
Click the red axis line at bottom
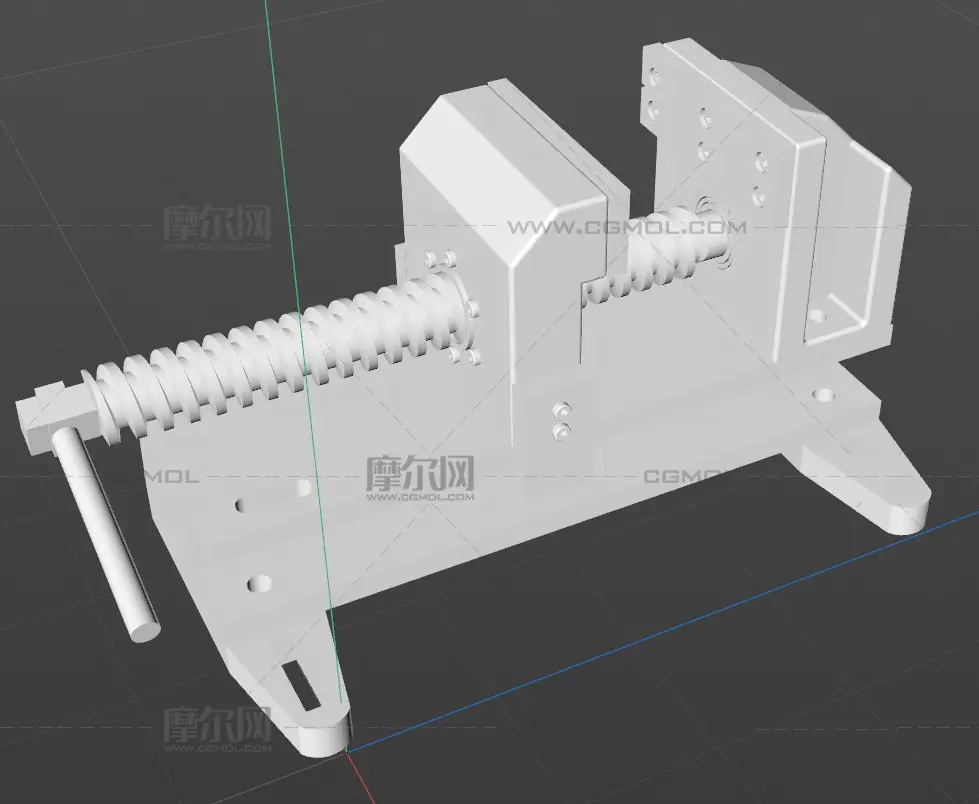click(x=361, y=778)
